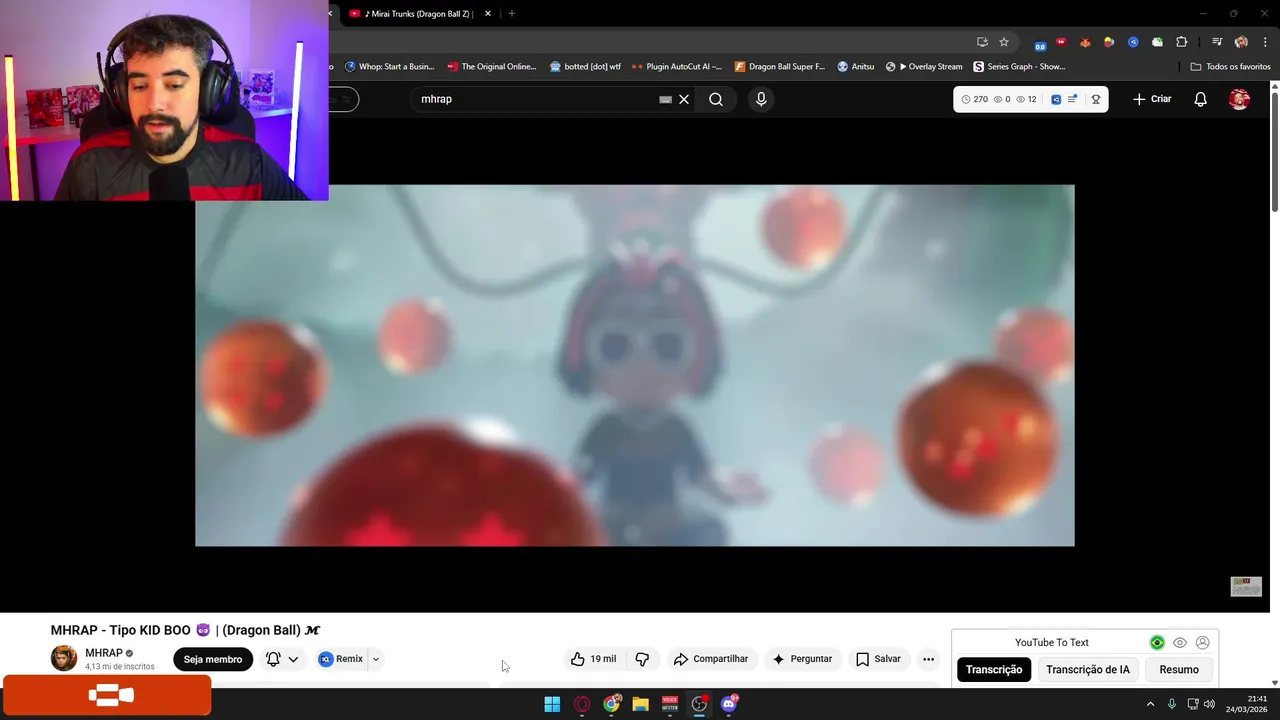Click the install app icon in address bar

(x=982, y=42)
